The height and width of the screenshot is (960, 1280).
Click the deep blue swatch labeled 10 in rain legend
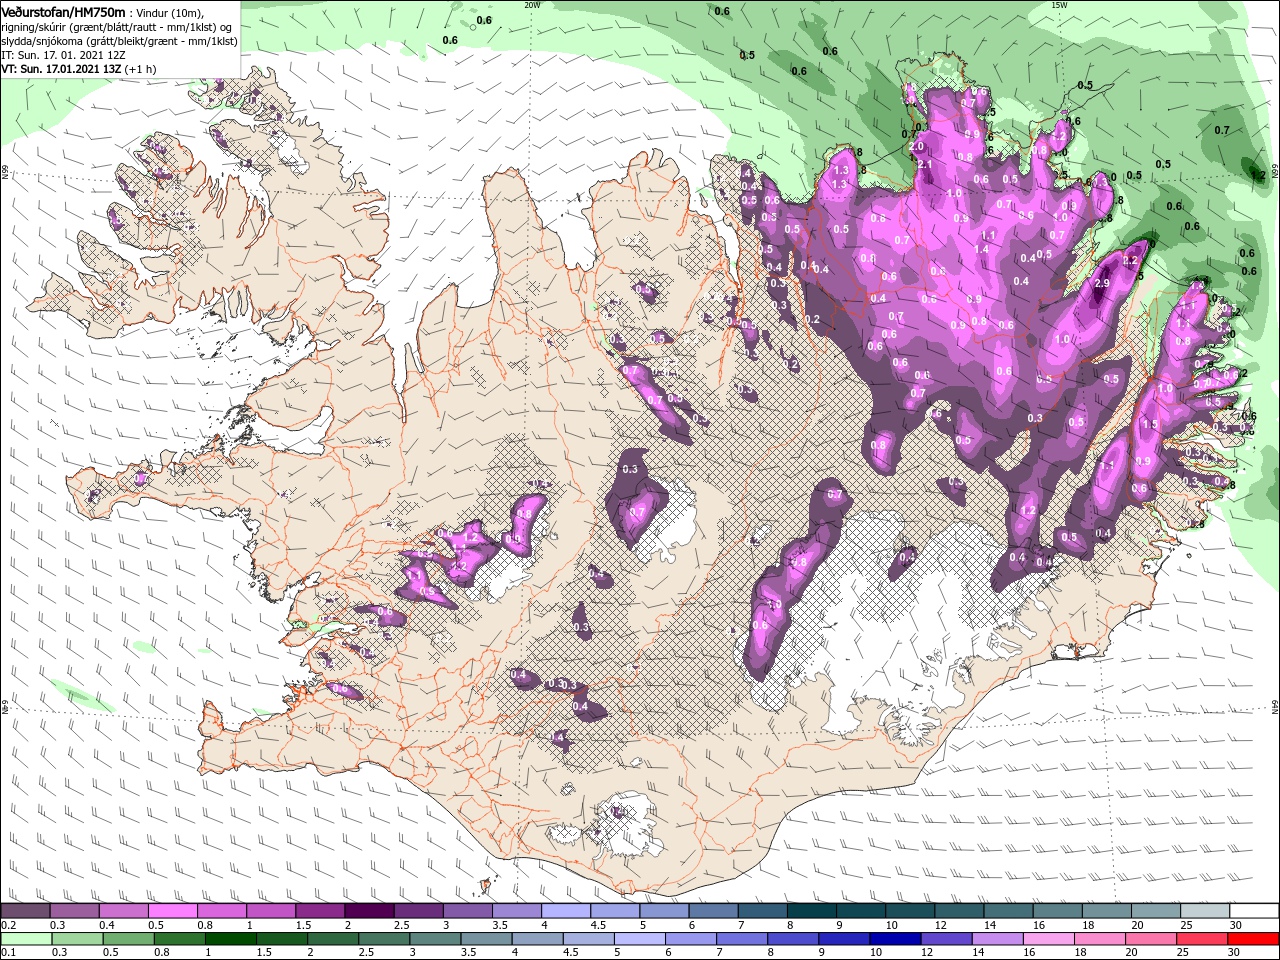[x=895, y=939]
